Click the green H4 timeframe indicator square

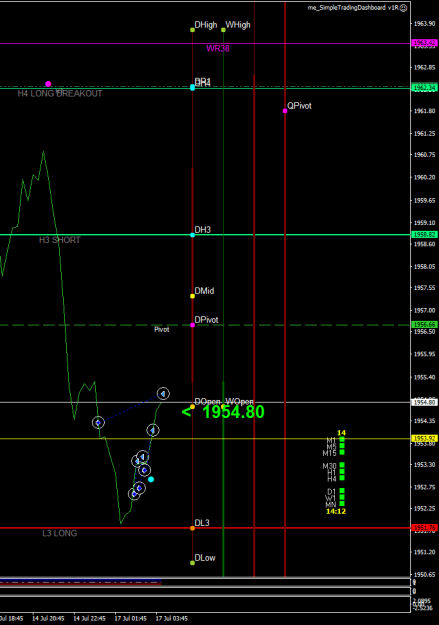[342, 478]
